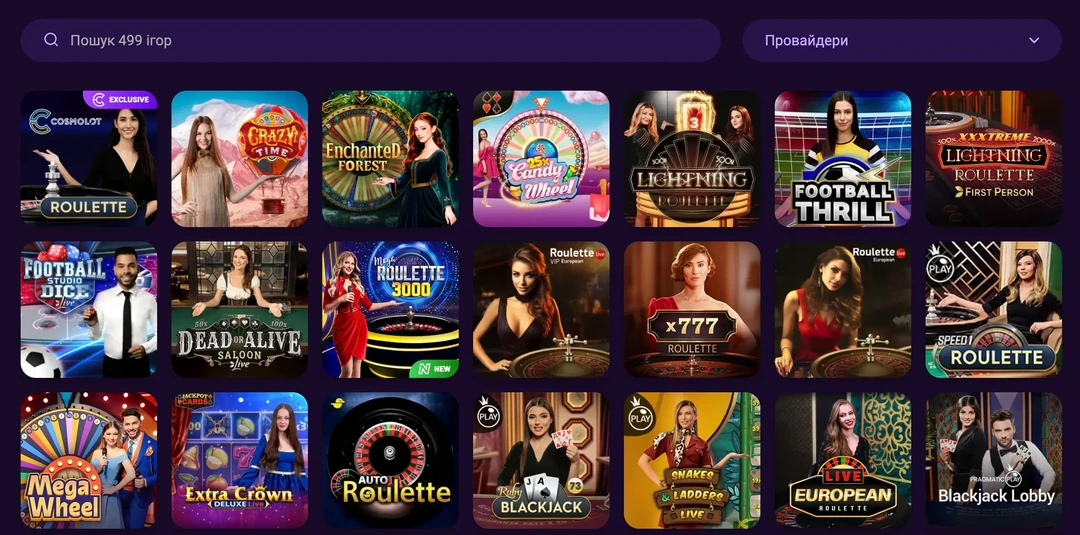Open the x777 Roulette game
The width and height of the screenshot is (1080, 535).
coord(692,309)
